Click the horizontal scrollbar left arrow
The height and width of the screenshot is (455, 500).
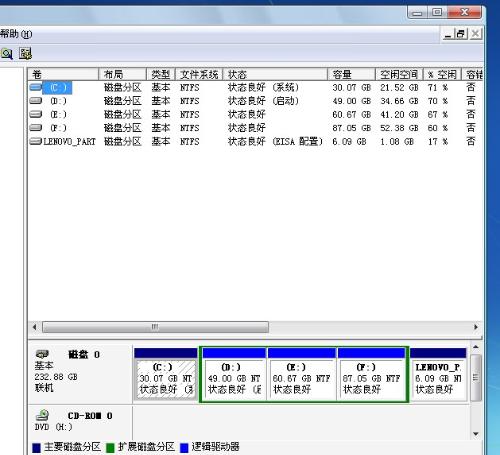34,327
